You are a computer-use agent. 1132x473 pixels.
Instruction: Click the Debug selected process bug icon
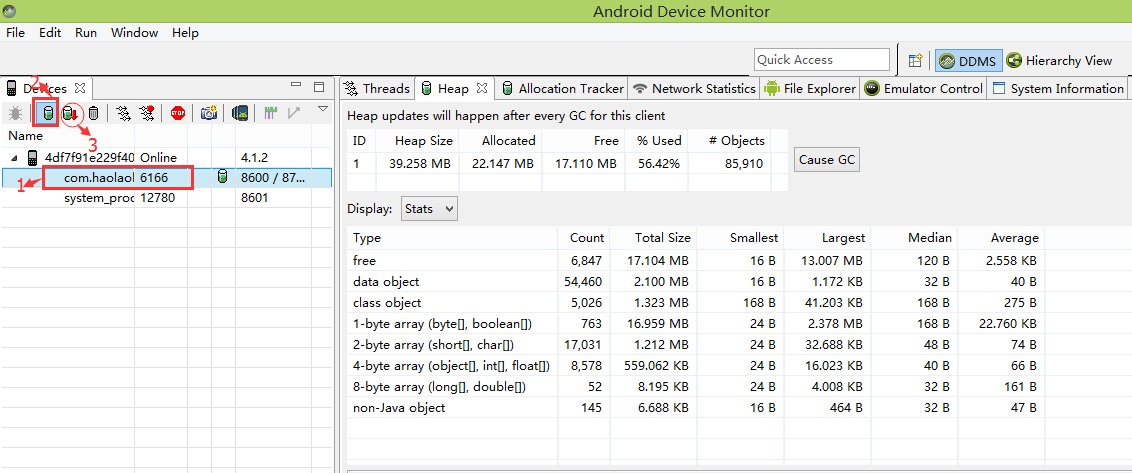tap(16, 113)
